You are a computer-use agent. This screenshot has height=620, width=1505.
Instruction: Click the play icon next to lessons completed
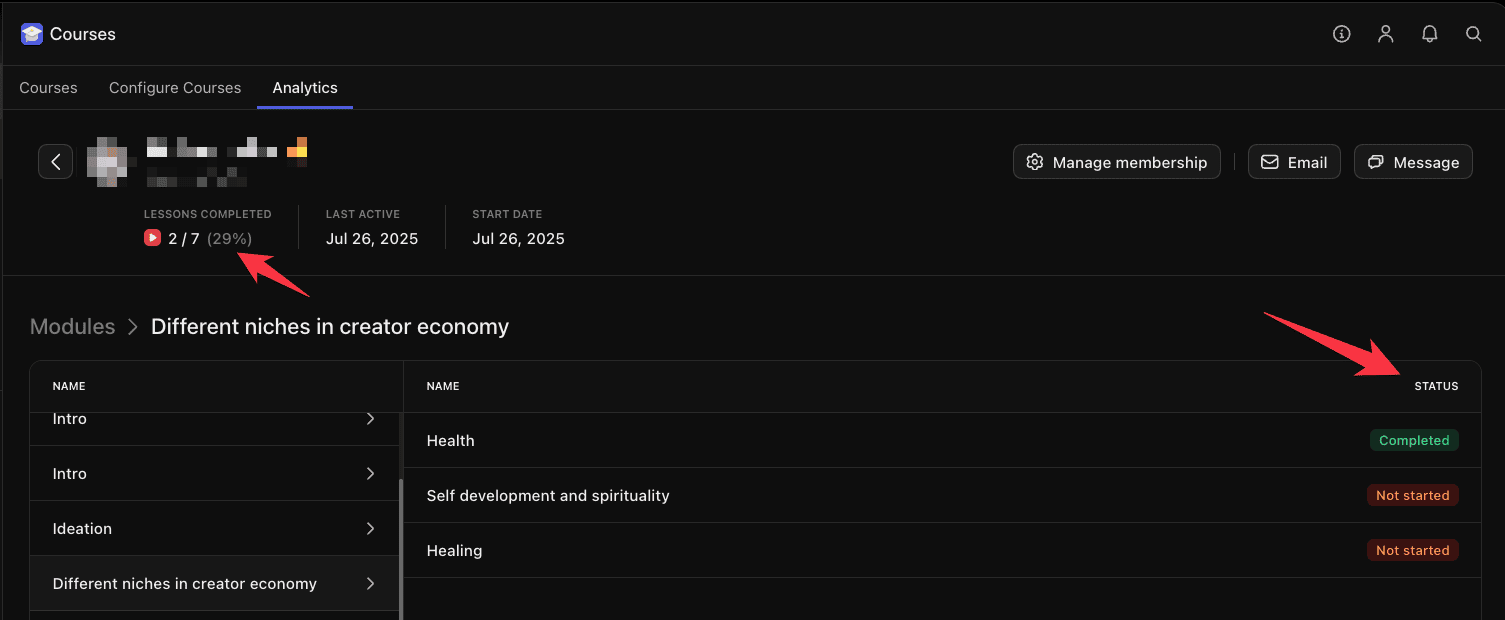coord(152,238)
